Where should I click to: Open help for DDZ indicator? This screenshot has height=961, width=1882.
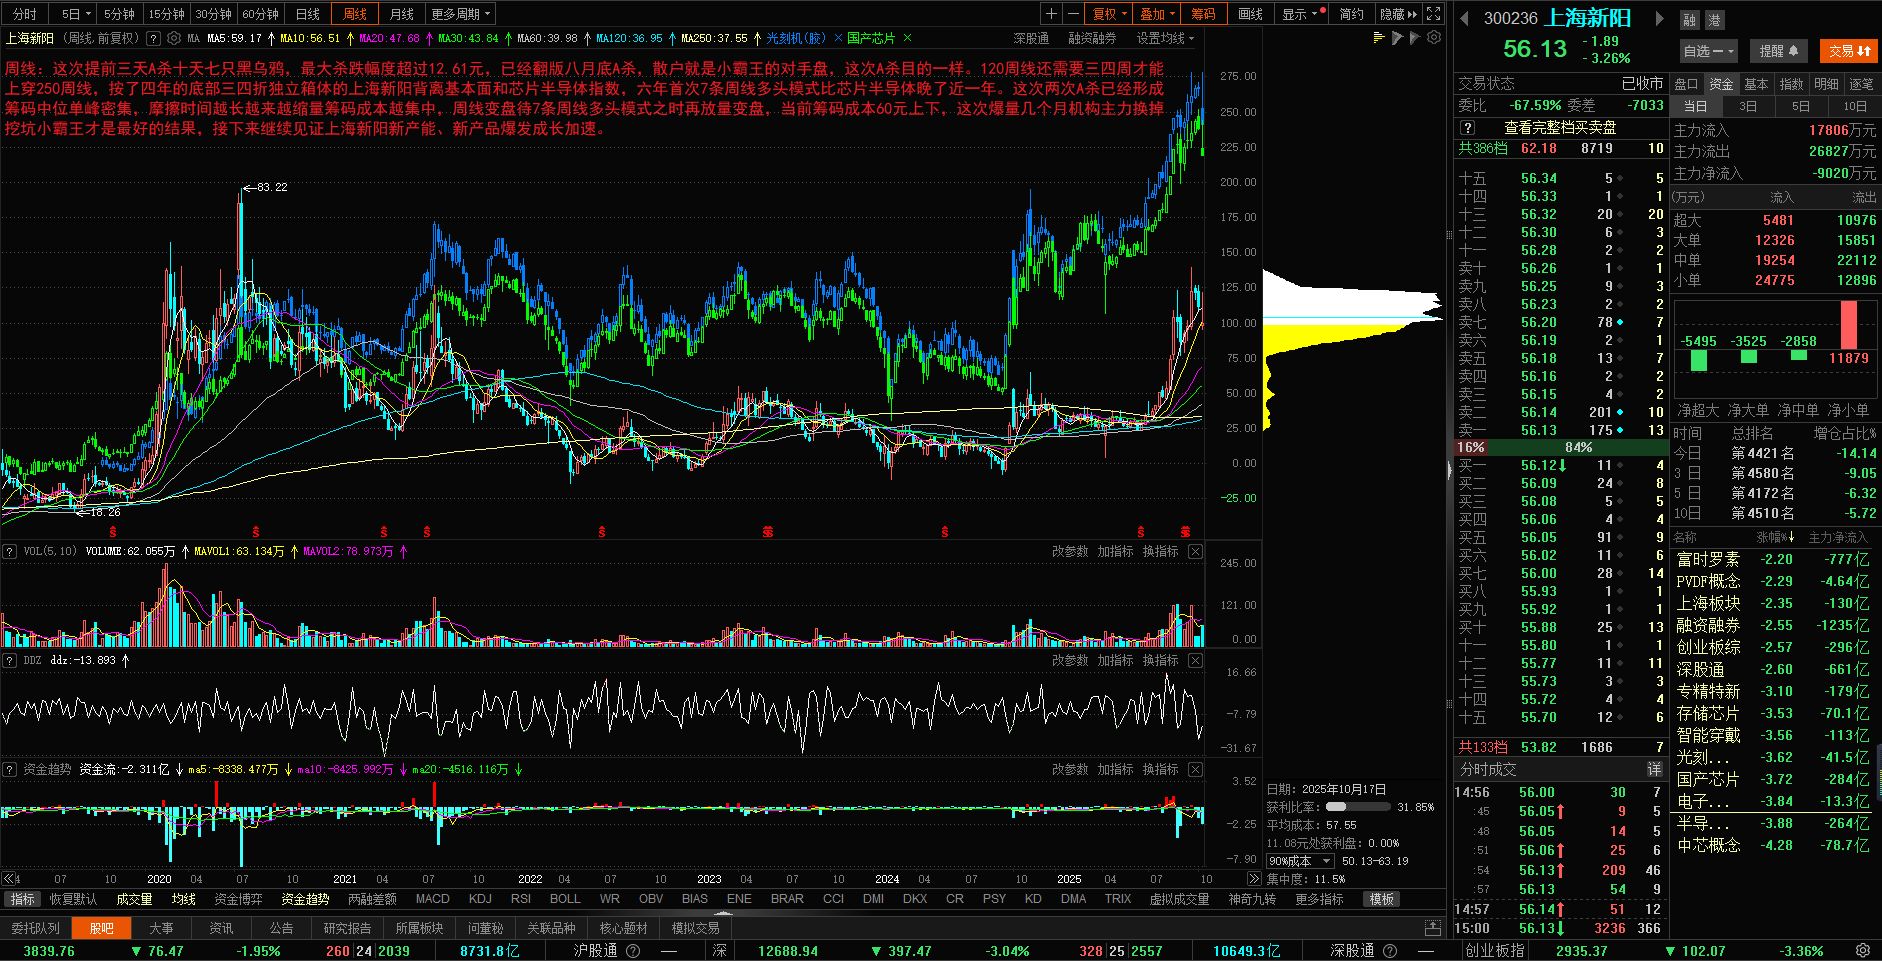pos(10,660)
